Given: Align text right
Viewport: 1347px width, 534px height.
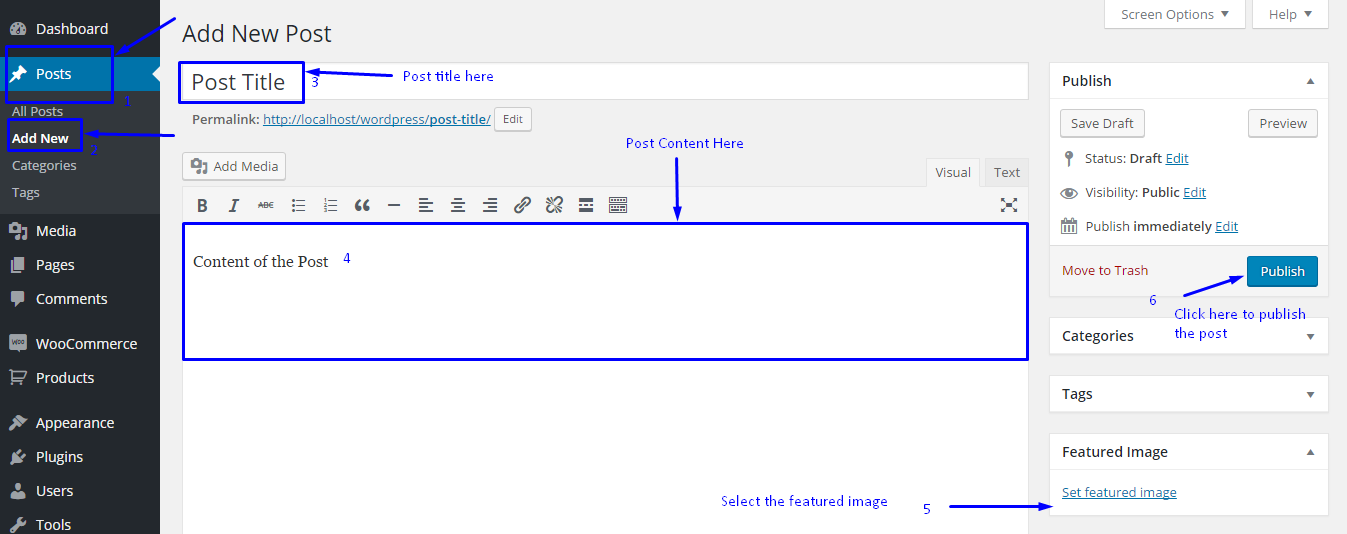Looking at the screenshot, I should pos(490,205).
